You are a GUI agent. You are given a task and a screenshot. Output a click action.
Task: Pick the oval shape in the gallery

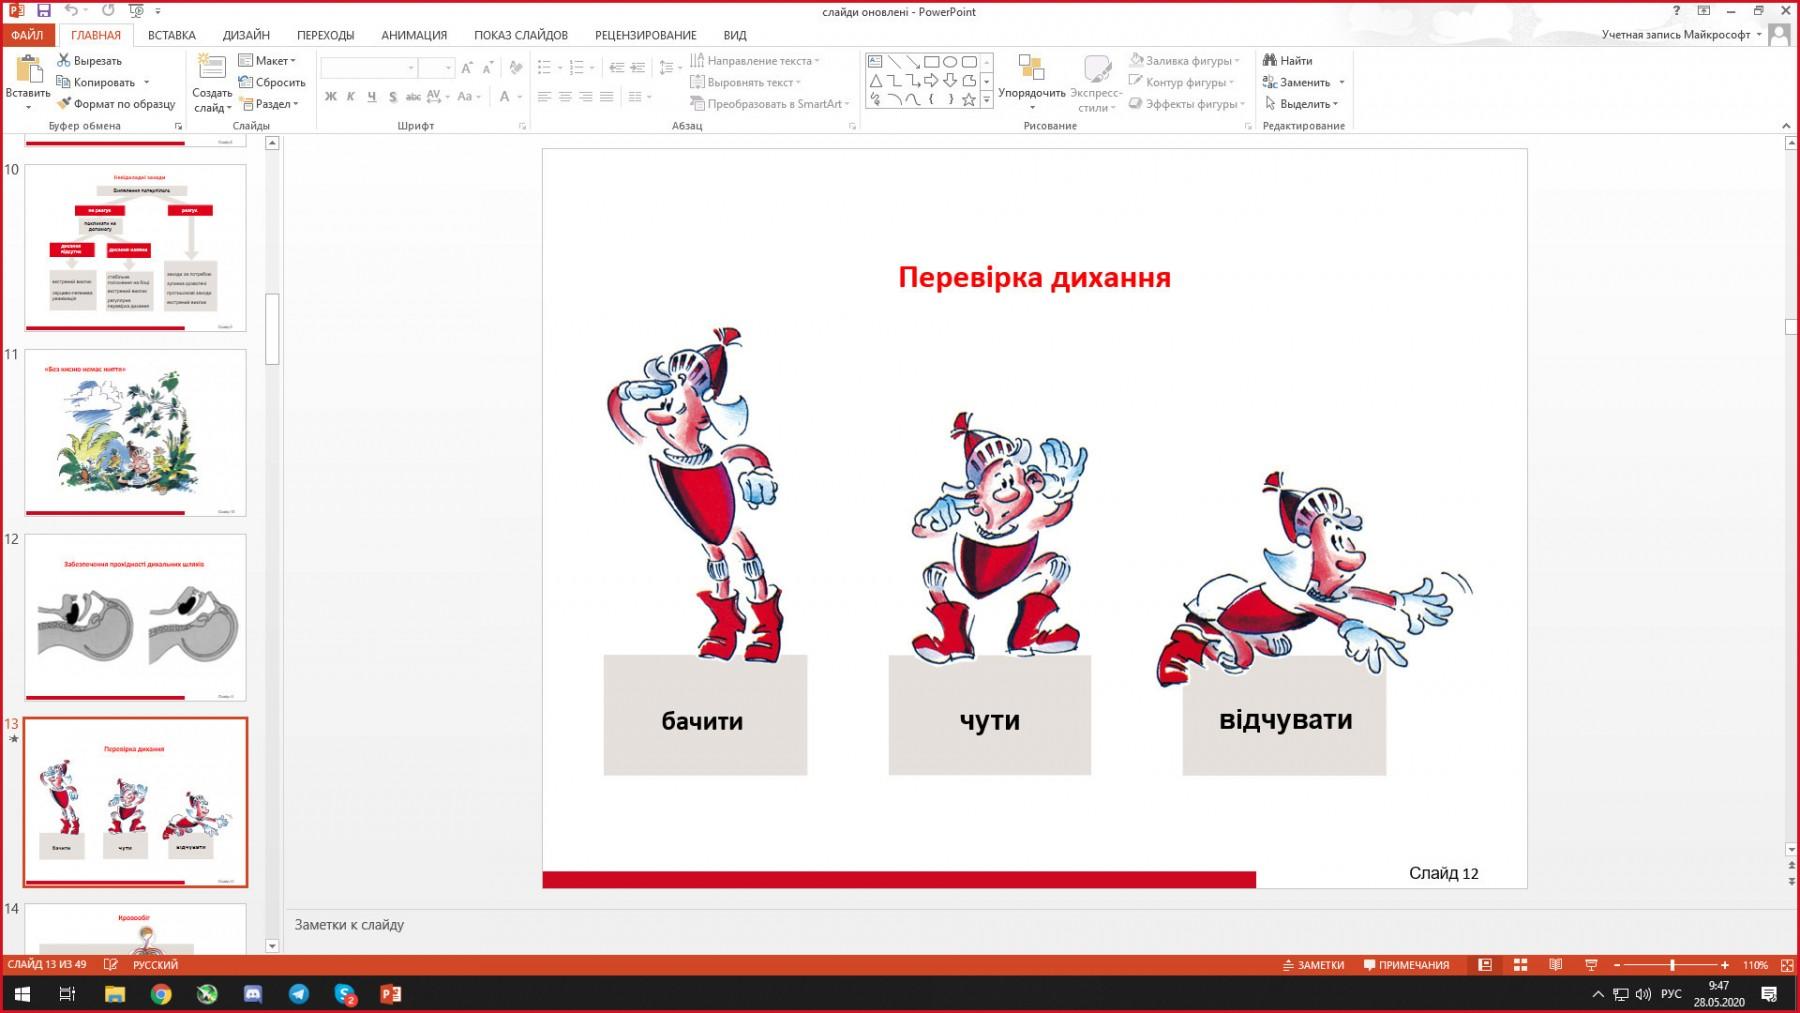click(x=950, y=61)
